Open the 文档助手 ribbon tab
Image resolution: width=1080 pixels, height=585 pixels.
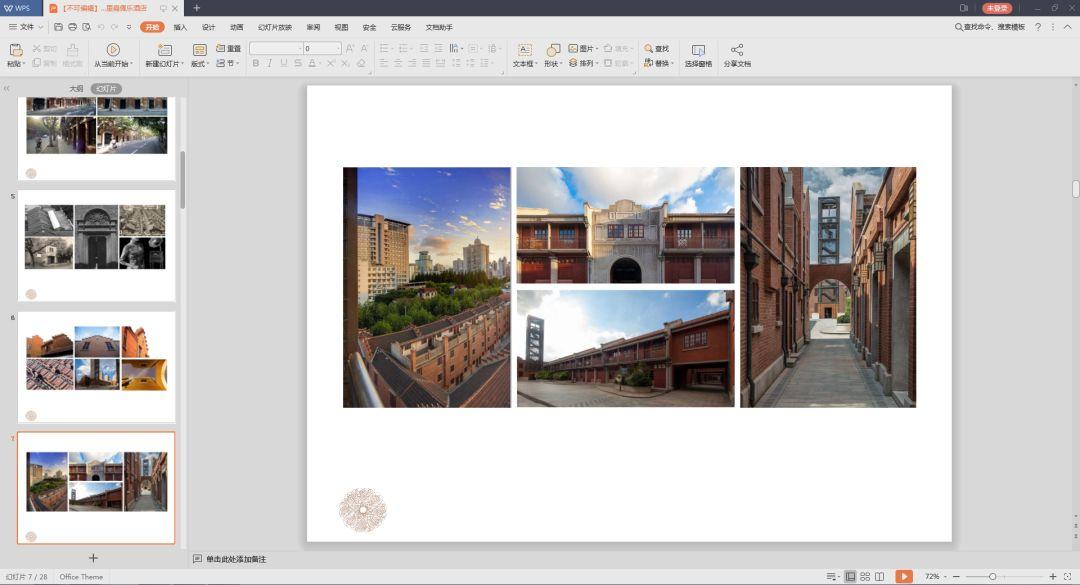click(439, 28)
